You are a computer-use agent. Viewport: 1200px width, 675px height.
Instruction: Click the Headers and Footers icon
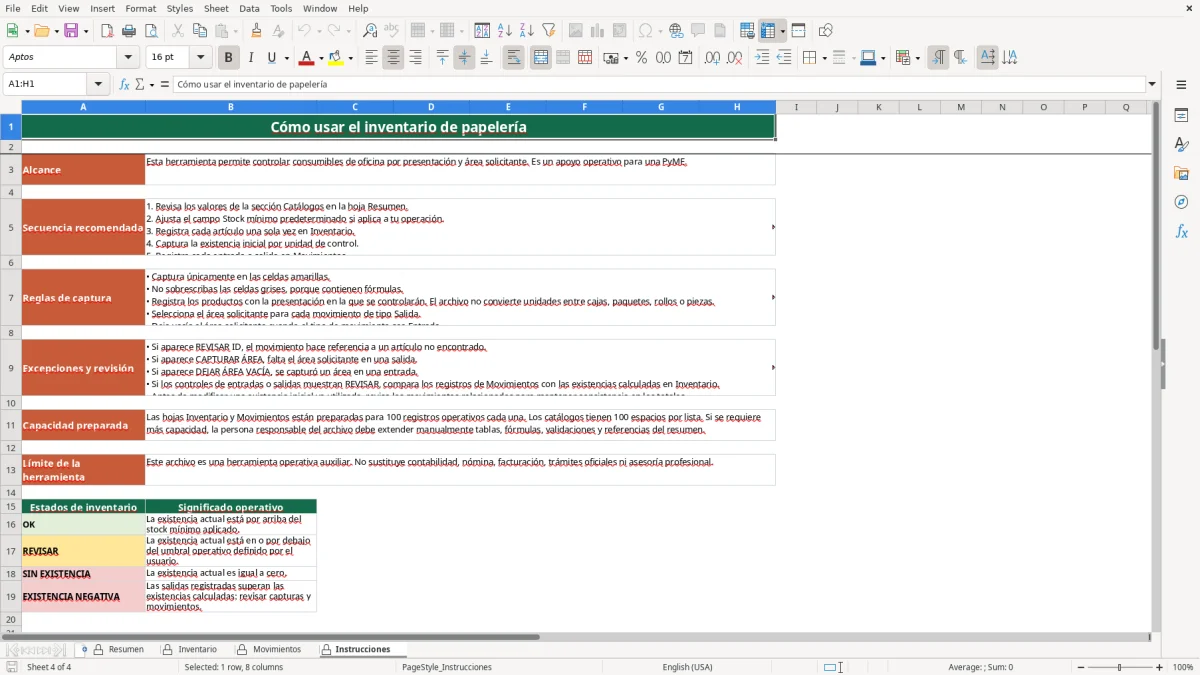pos(720,31)
